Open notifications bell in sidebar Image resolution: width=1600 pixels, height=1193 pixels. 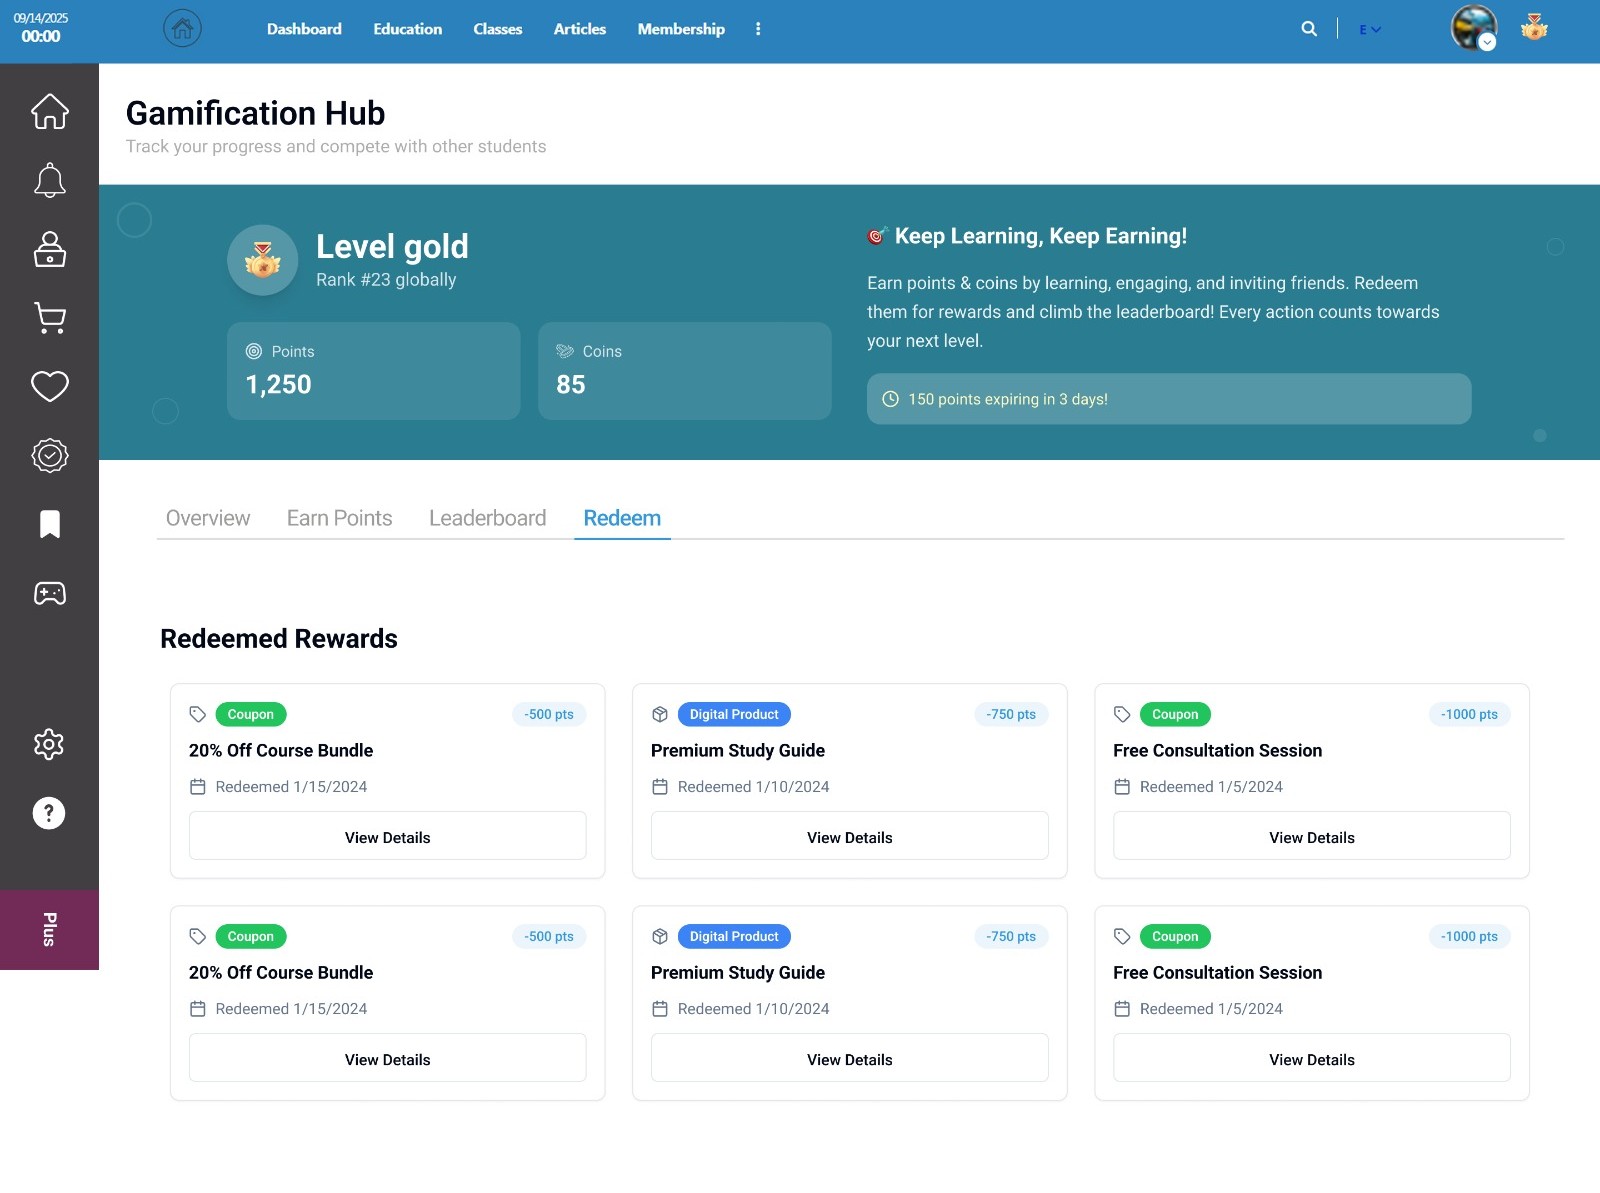coord(49,180)
